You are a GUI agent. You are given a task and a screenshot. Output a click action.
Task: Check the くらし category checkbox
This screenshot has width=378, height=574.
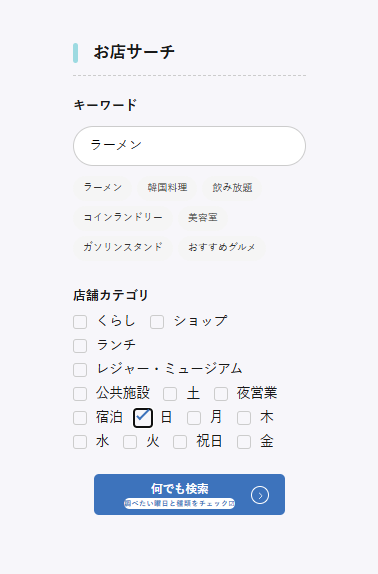pos(80,322)
